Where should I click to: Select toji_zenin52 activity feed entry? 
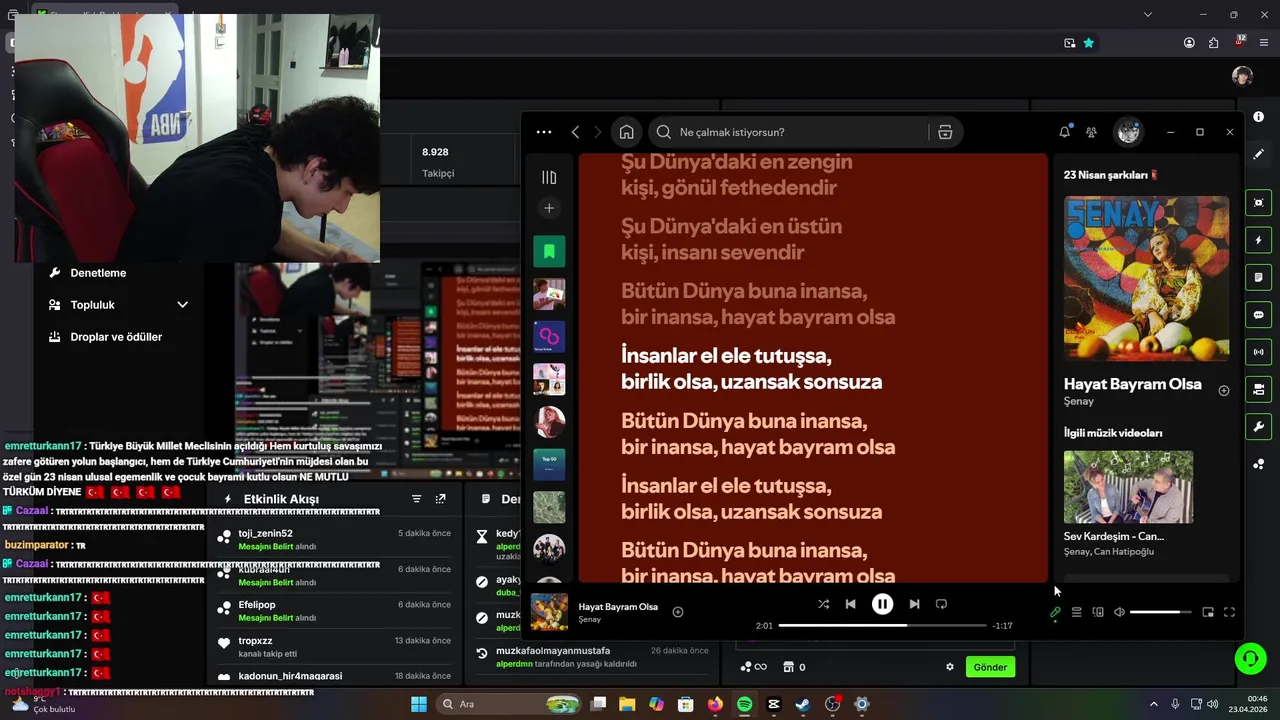coord(334,540)
